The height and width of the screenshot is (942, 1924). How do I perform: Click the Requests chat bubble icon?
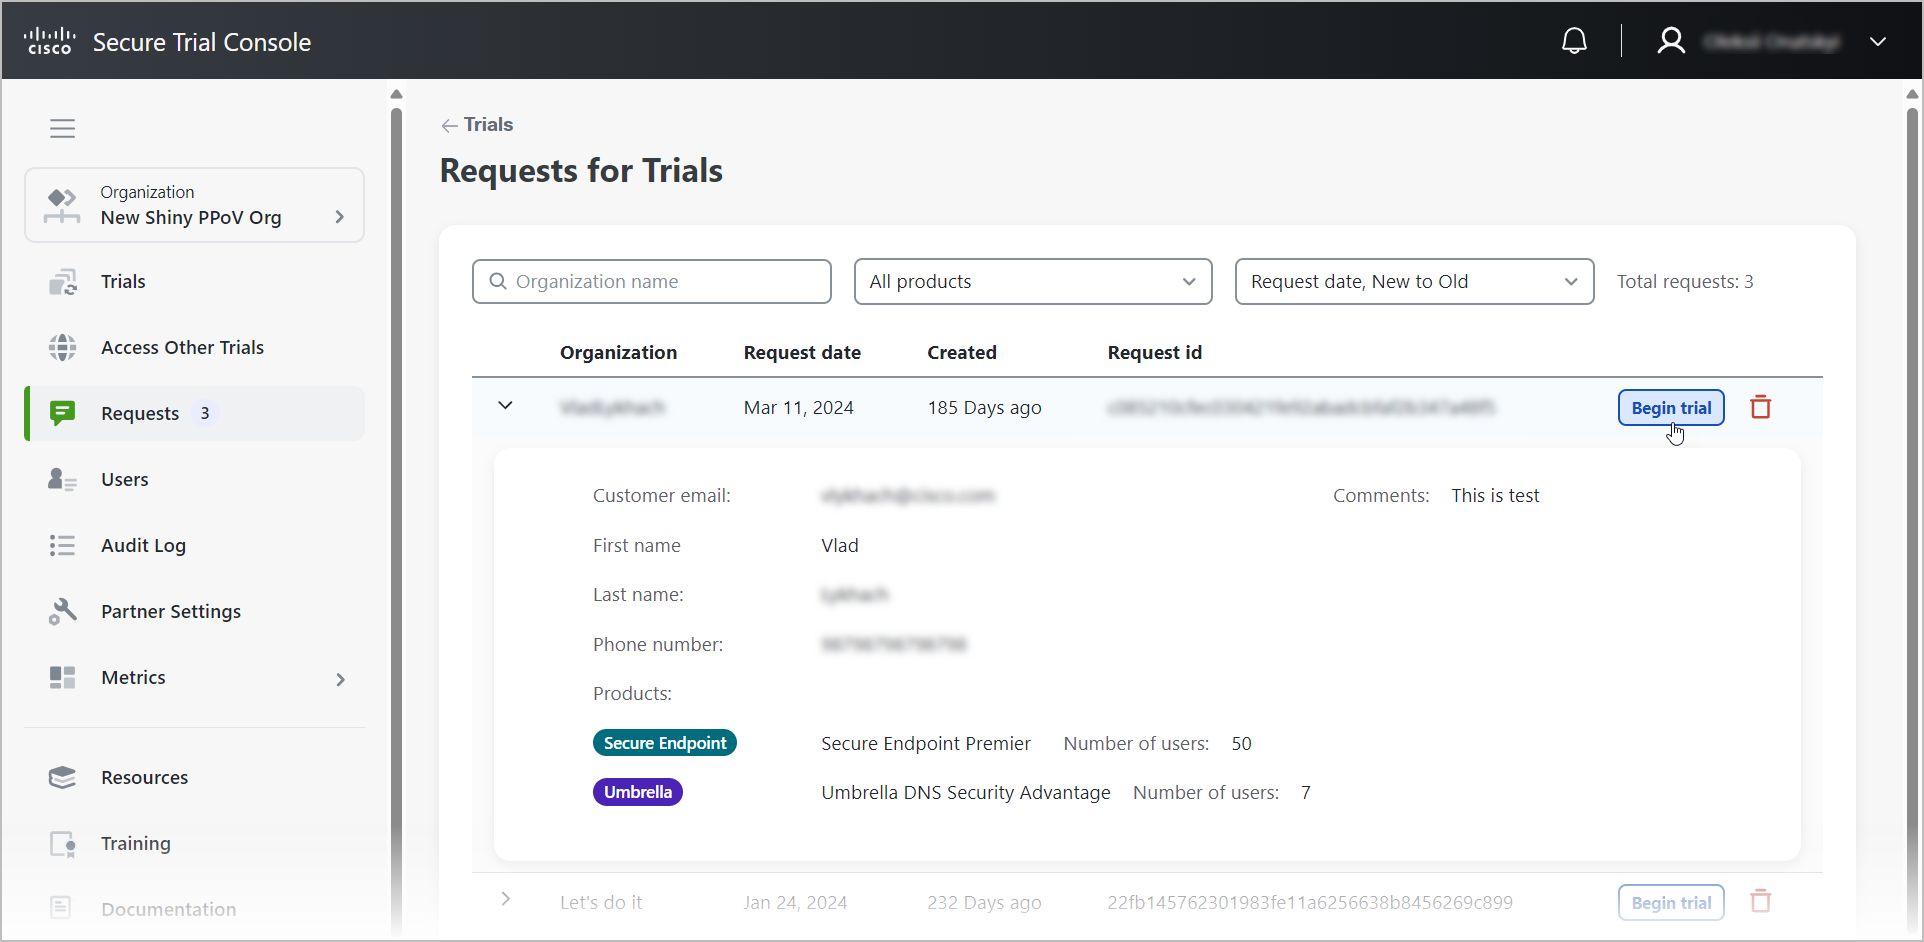coord(63,413)
